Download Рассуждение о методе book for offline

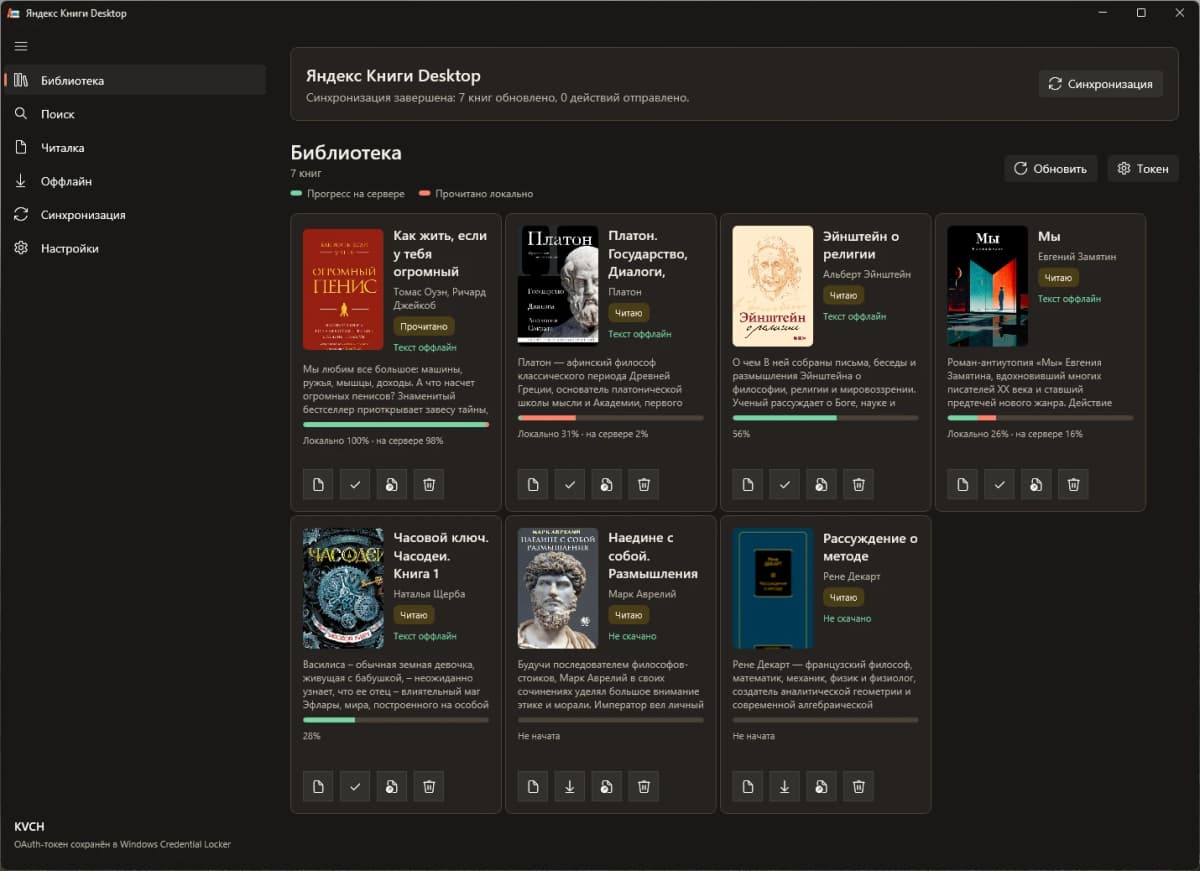(x=784, y=787)
